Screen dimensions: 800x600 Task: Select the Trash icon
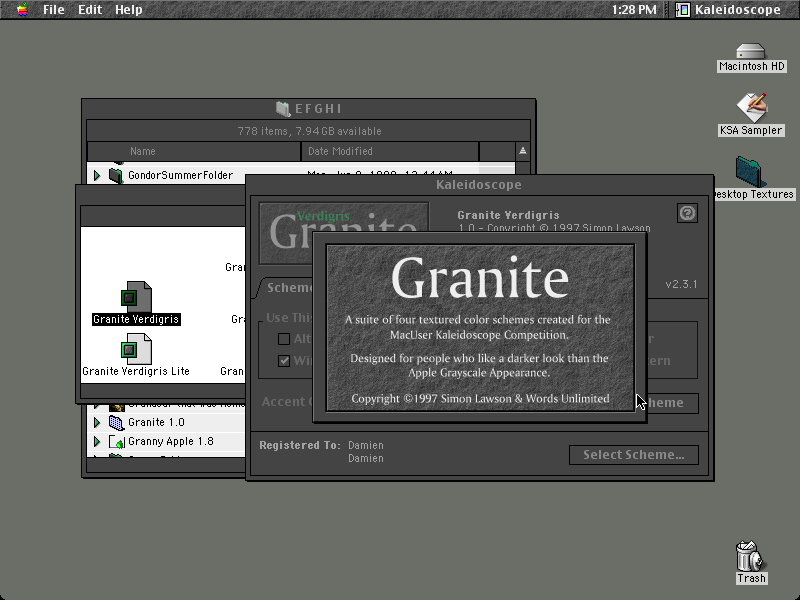click(749, 556)
